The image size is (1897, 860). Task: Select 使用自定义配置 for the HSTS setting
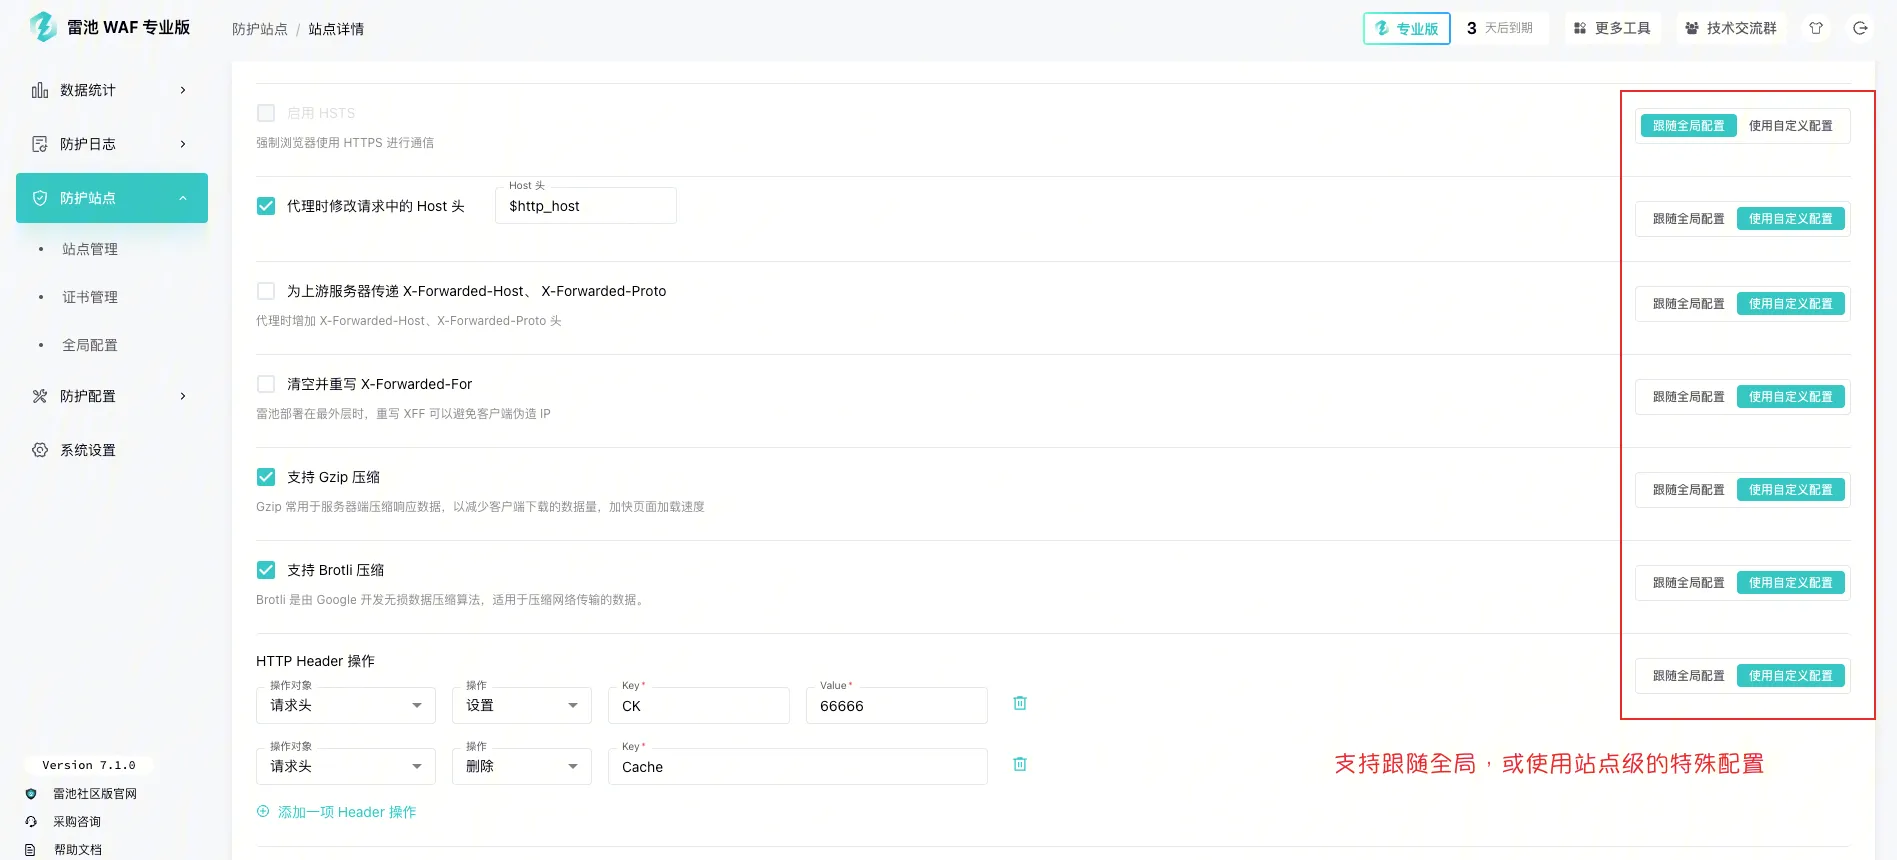point(1790,126)
